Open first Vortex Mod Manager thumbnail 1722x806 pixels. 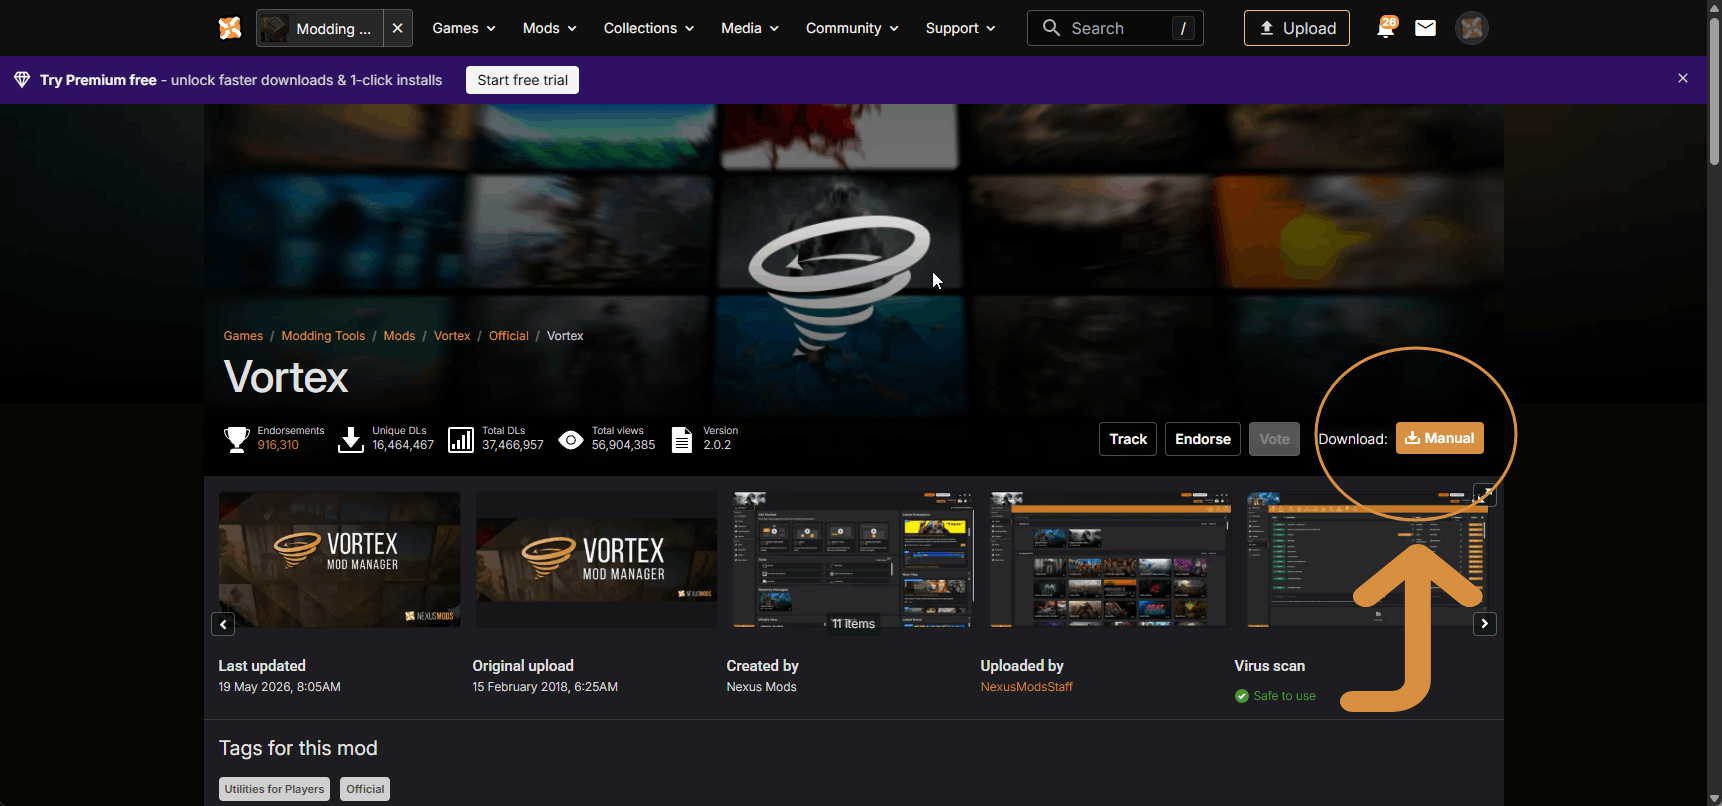[x=340, y=560]
